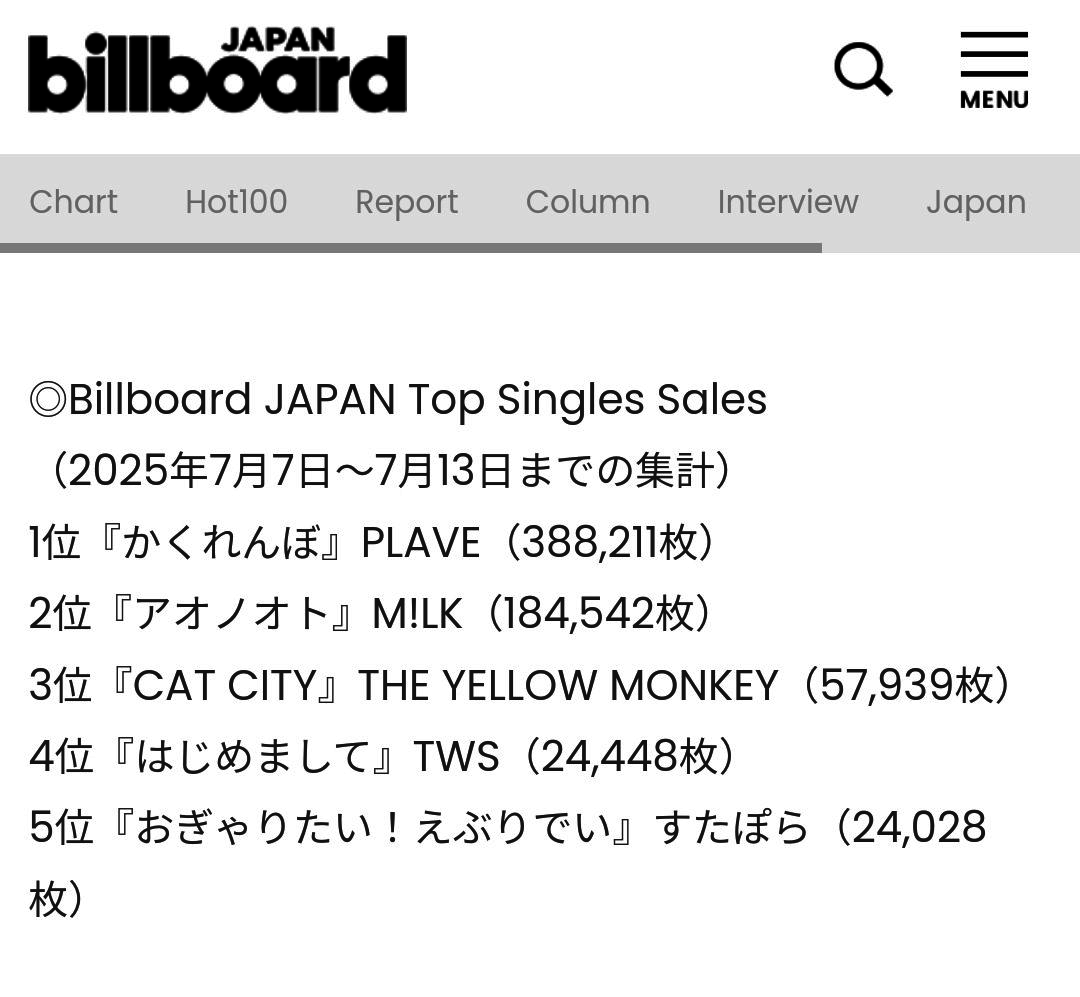Click the Top Singles Sales heading

pyautogui.click(x=398, y=400)
